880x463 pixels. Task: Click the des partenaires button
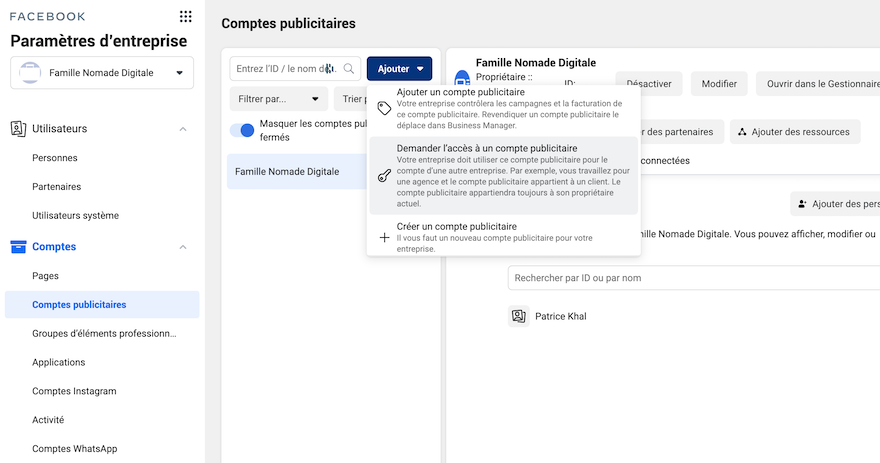click(681, 132)
